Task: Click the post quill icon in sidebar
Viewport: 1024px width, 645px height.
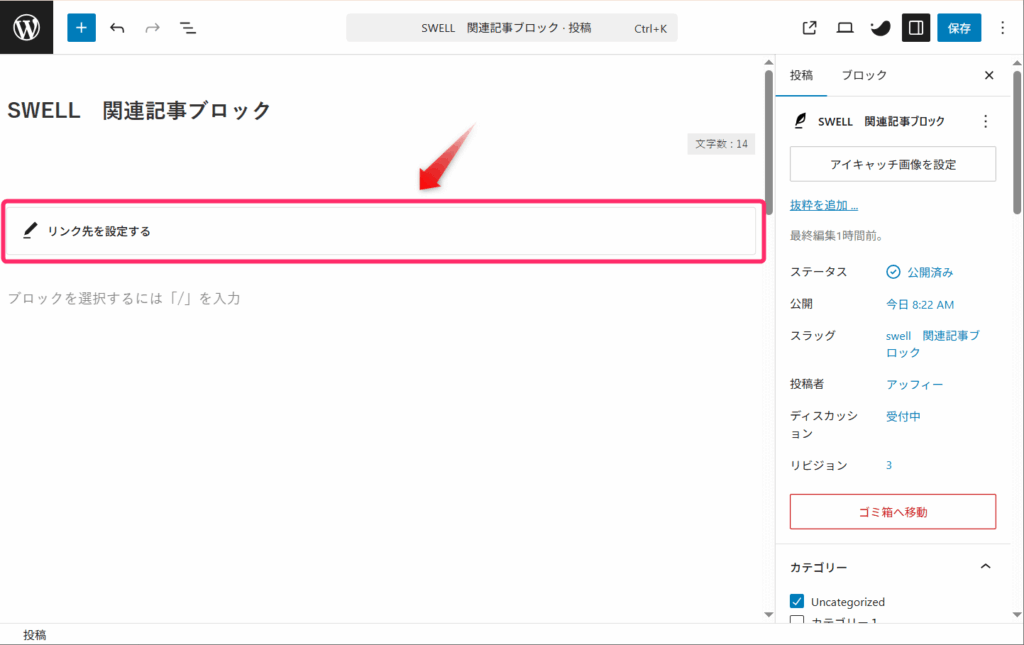Action: pyautogui.click(x=800, y=121)
